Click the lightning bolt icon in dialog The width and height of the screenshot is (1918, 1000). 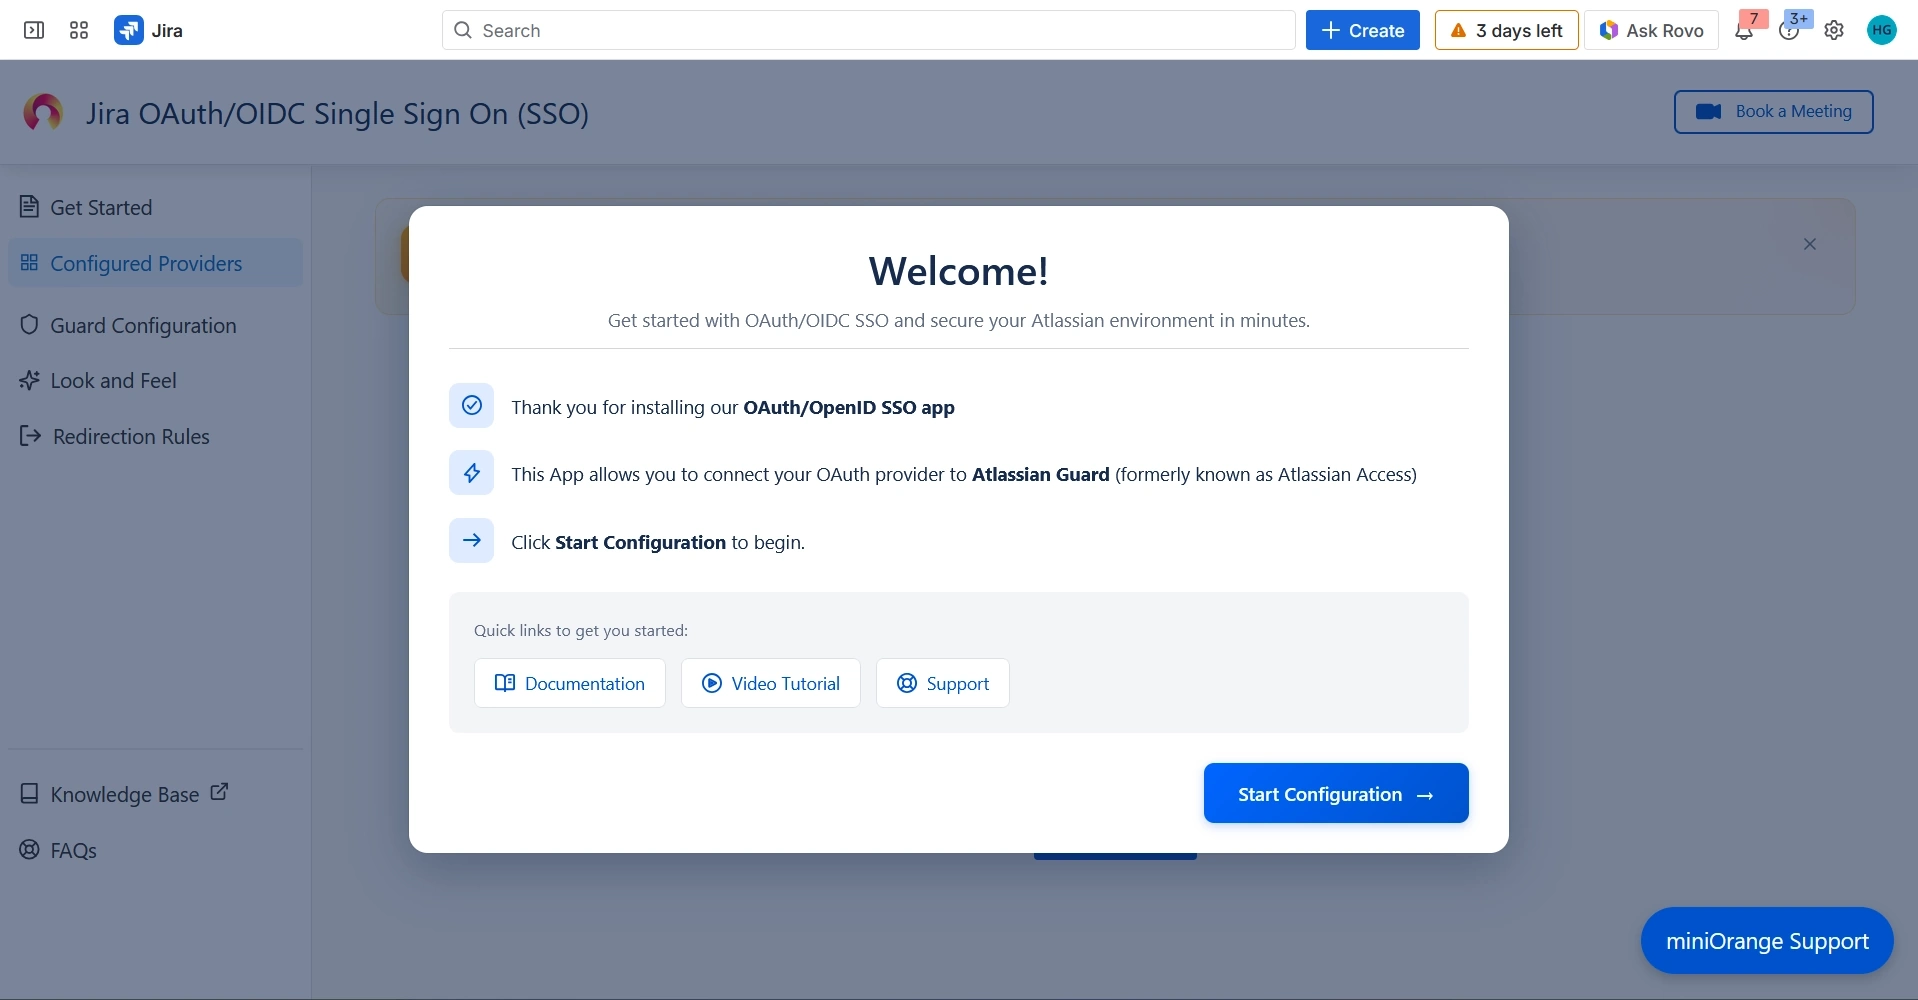(x=472, y=473)
